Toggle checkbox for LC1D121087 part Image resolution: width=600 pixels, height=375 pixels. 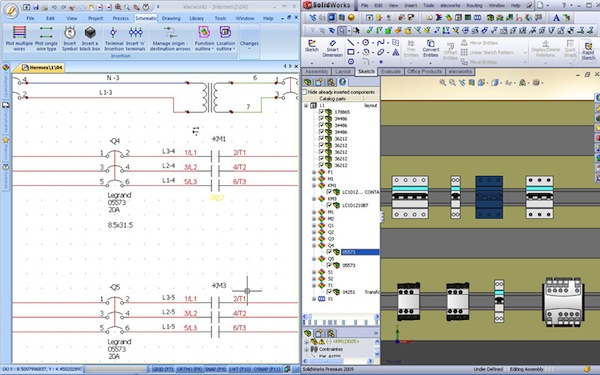[329, 205]
